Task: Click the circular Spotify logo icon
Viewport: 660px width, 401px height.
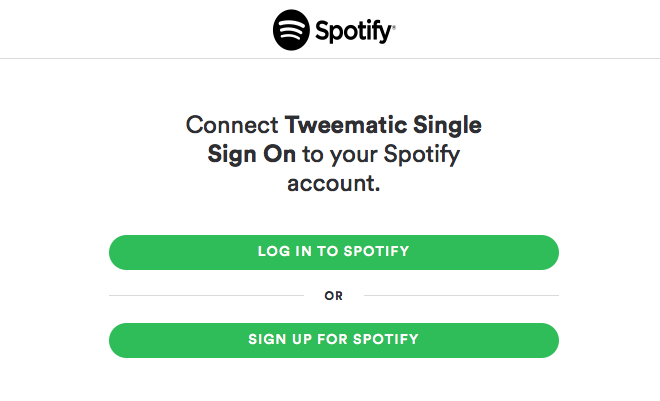Action: [291, 30]
